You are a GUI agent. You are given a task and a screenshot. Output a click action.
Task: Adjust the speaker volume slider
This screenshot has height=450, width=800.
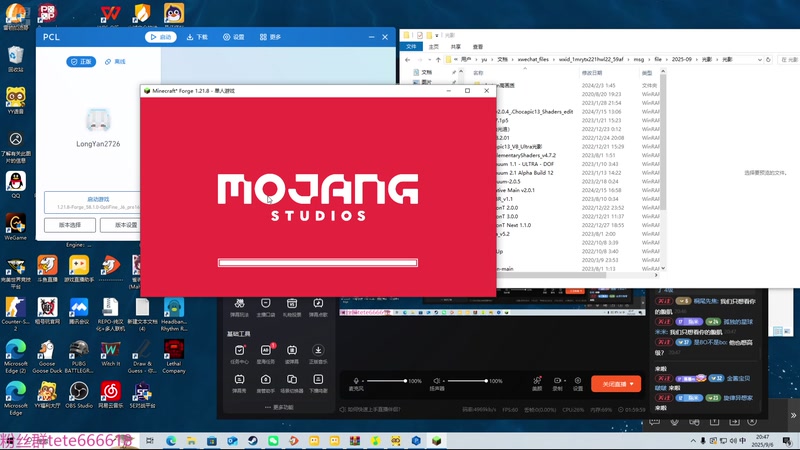467,381
